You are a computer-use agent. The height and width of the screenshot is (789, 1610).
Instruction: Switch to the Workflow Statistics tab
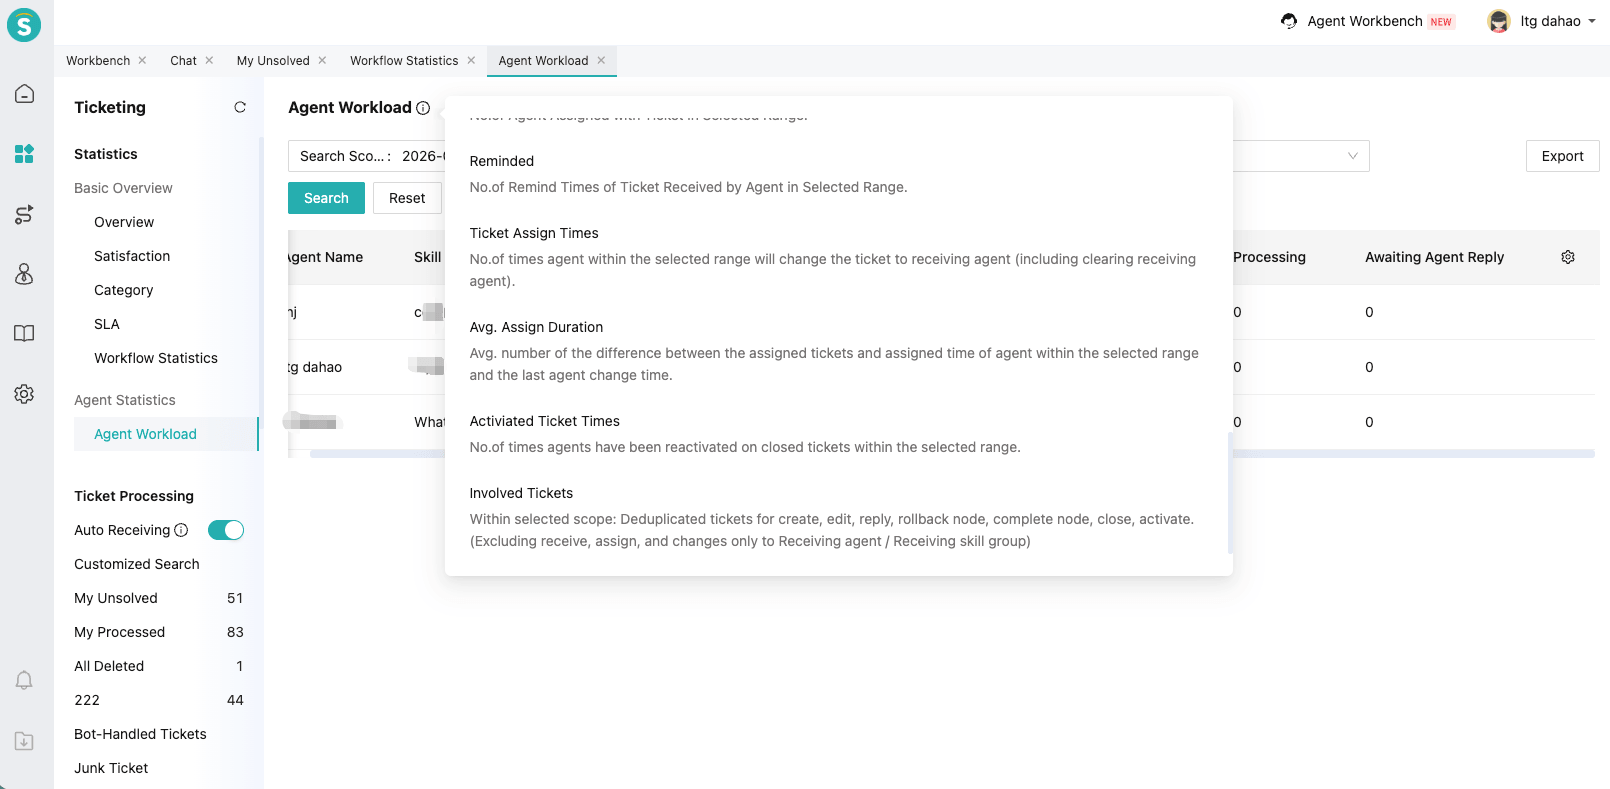pos(404,61)
